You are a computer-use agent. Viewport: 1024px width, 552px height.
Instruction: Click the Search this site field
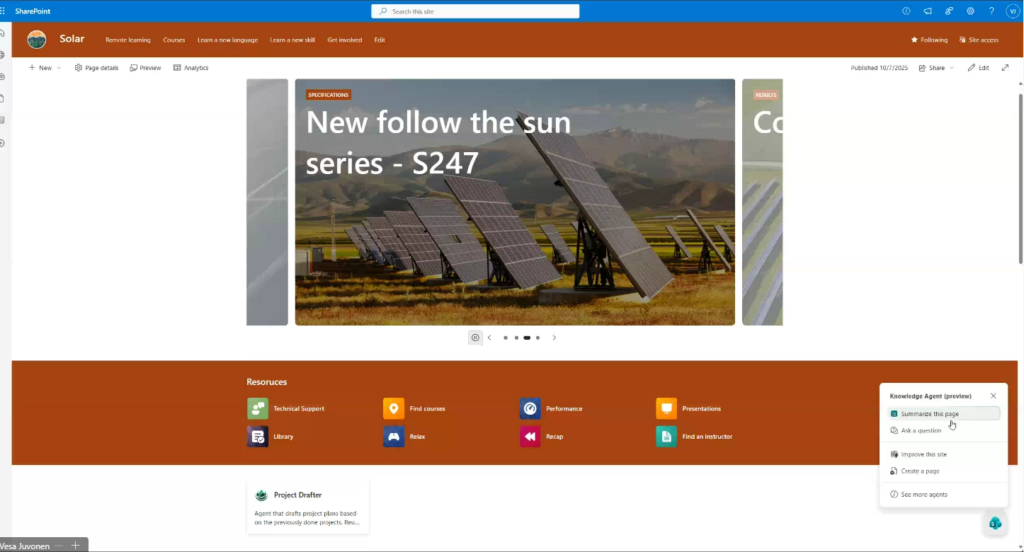coord(475,11)
